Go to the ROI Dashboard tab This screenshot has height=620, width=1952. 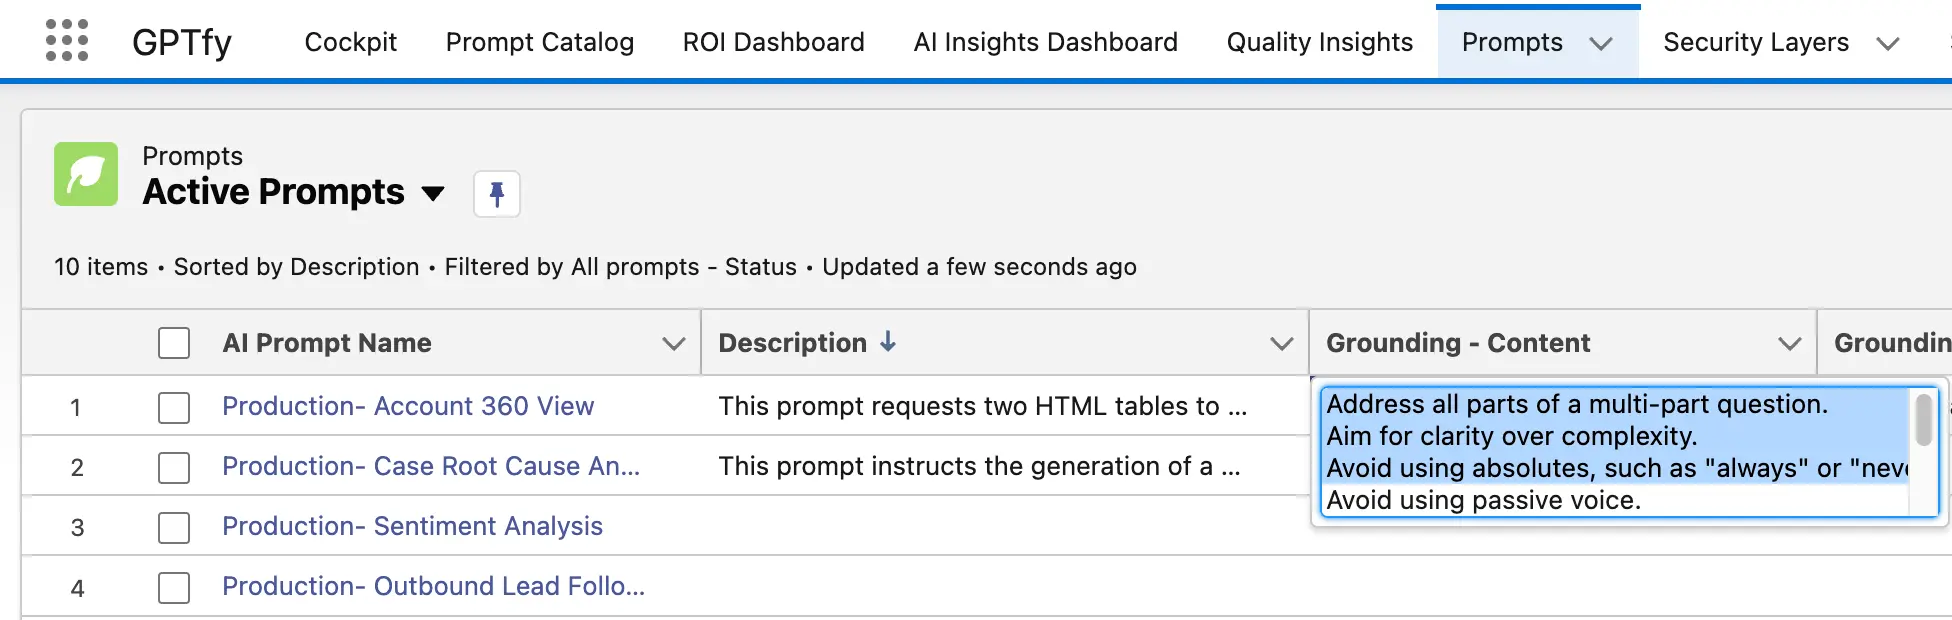pyautogui.click(x=773, y=42)
